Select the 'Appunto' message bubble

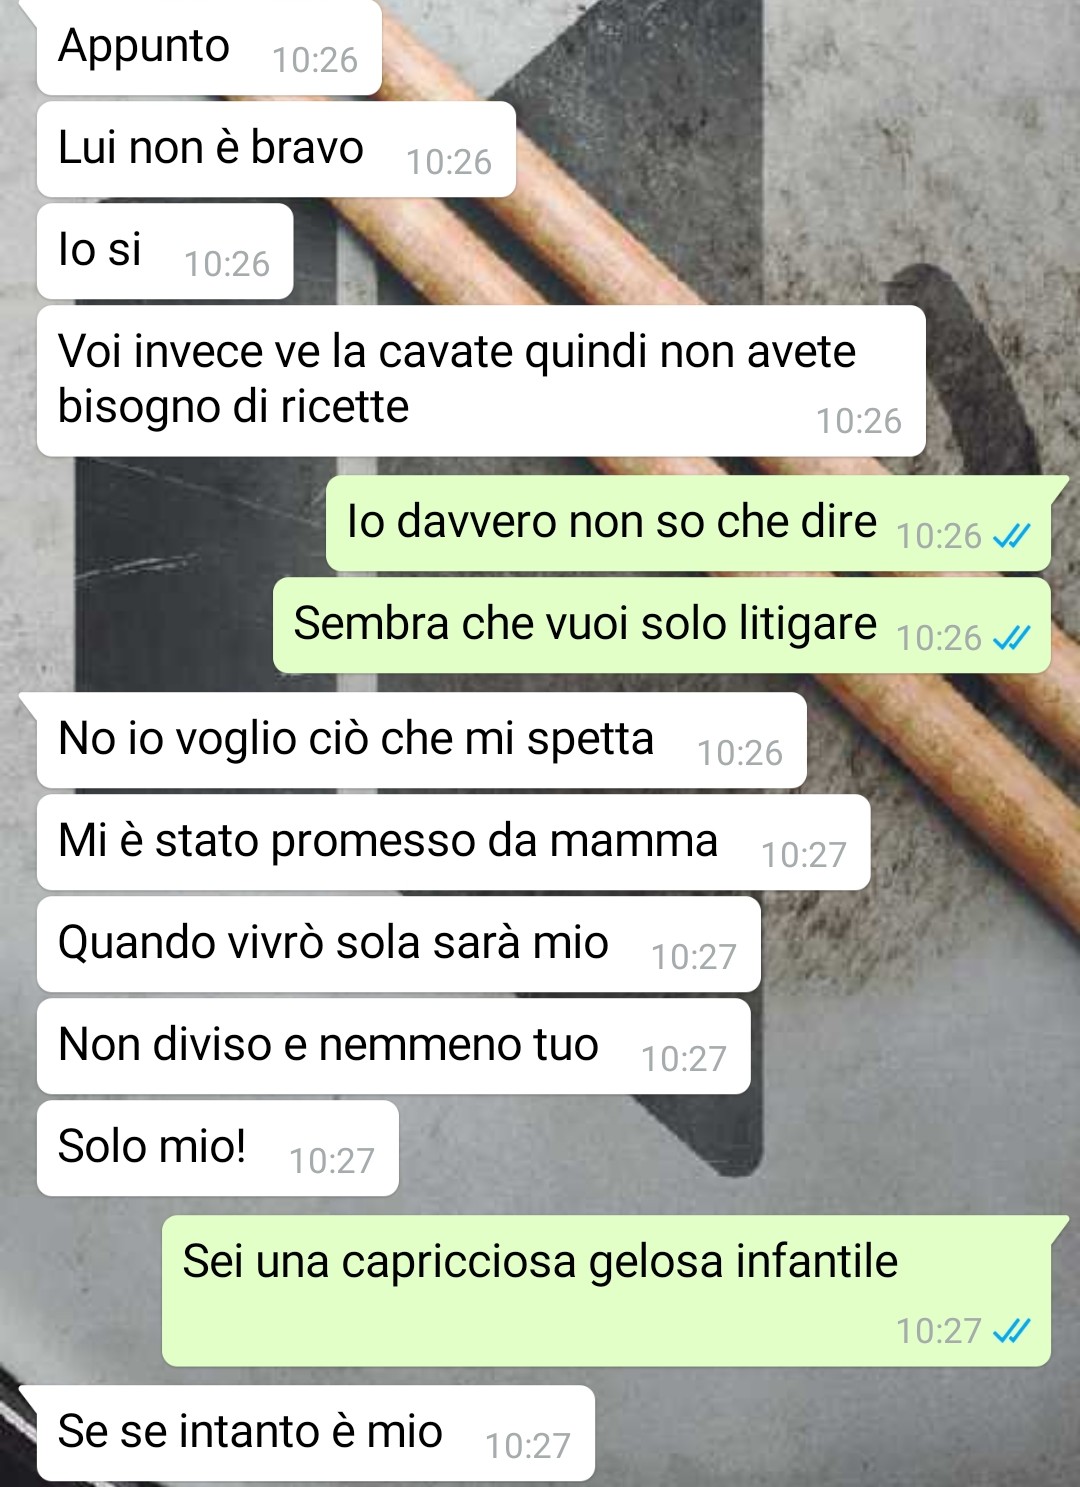[209, 48]
